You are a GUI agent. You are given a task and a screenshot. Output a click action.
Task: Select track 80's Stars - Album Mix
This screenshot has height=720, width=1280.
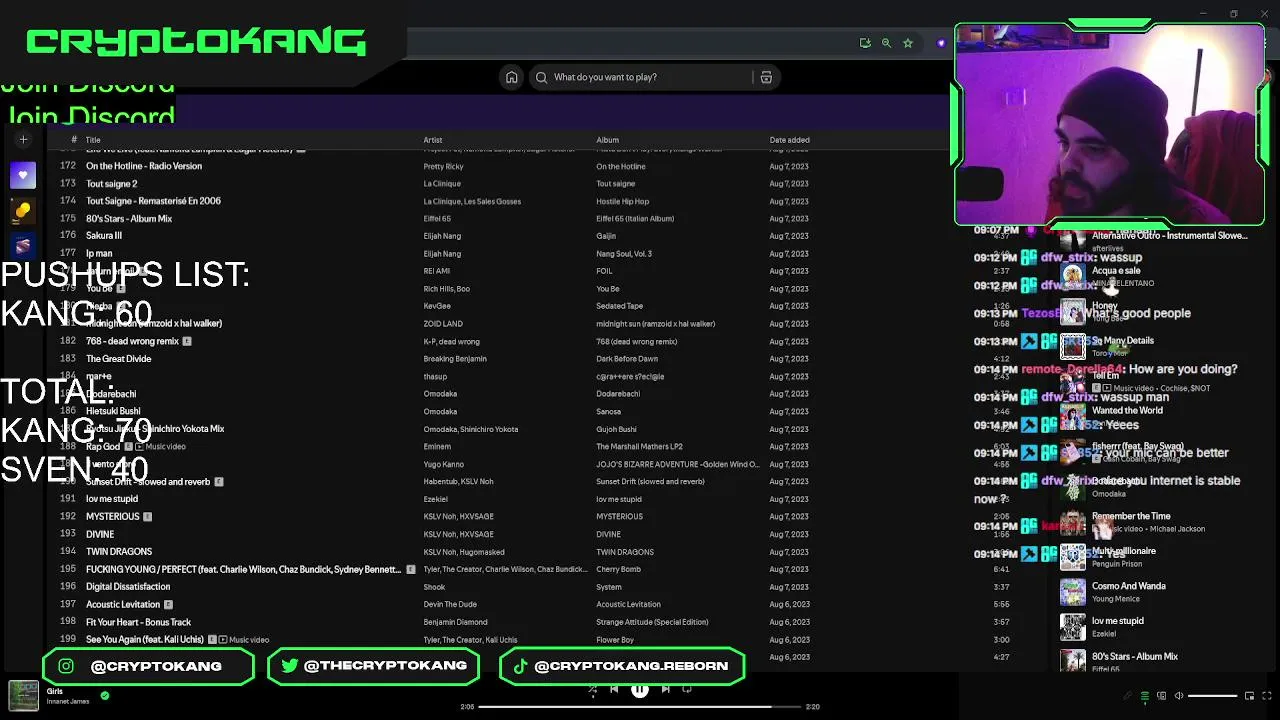129,219
